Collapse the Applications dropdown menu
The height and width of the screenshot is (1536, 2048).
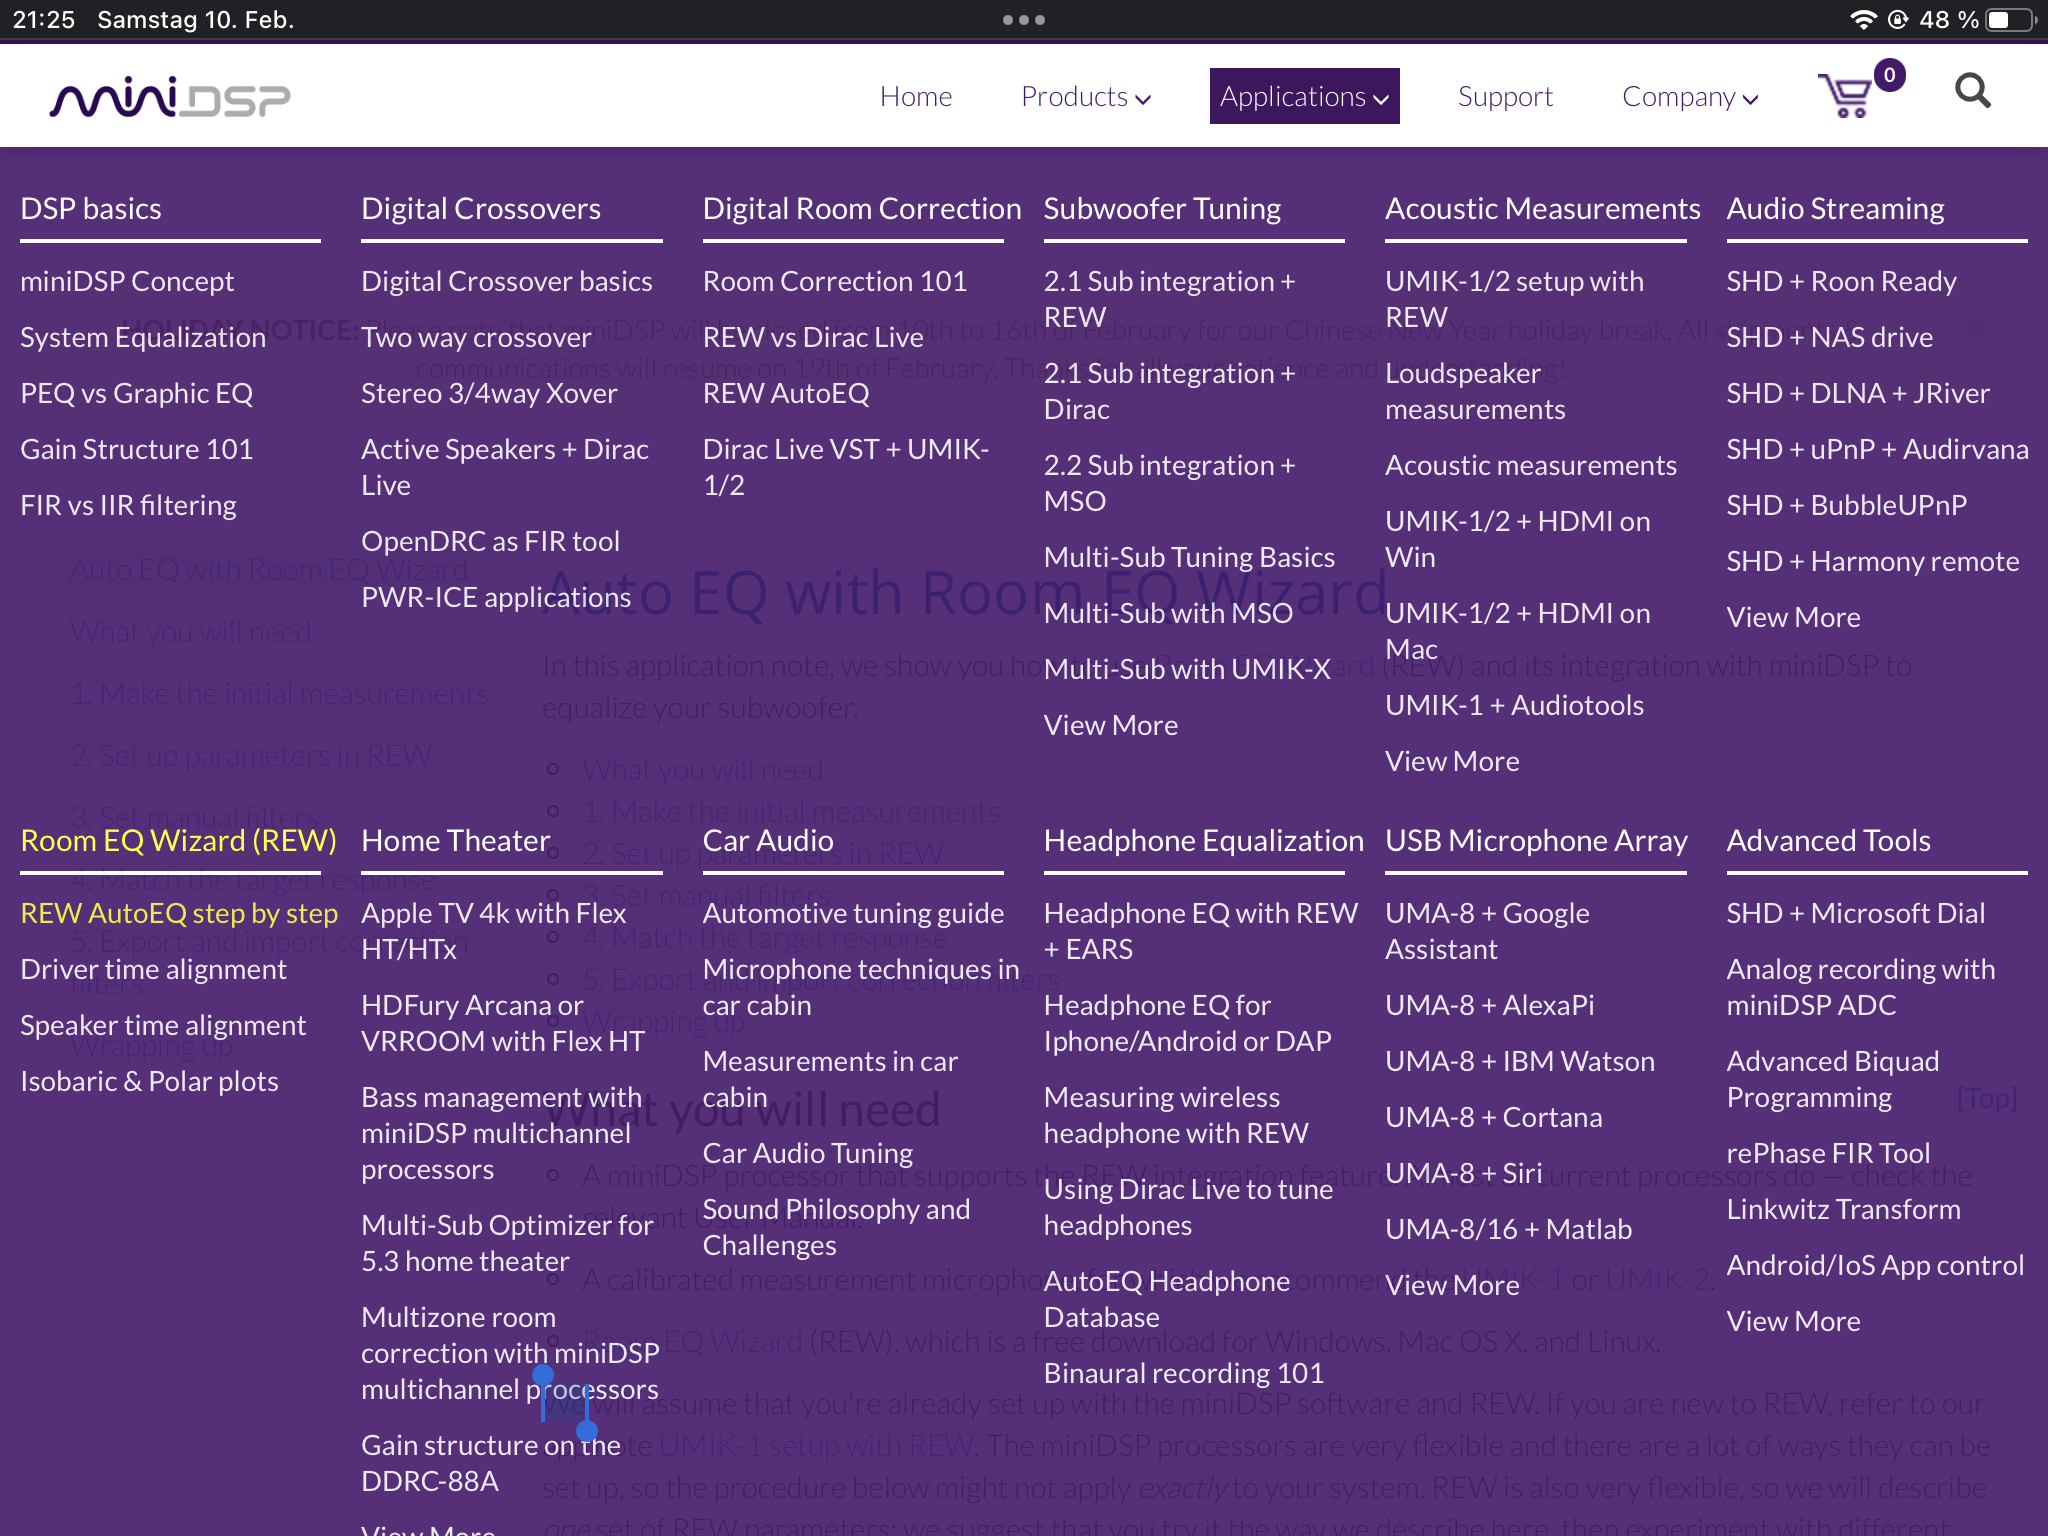[1304, 96]
